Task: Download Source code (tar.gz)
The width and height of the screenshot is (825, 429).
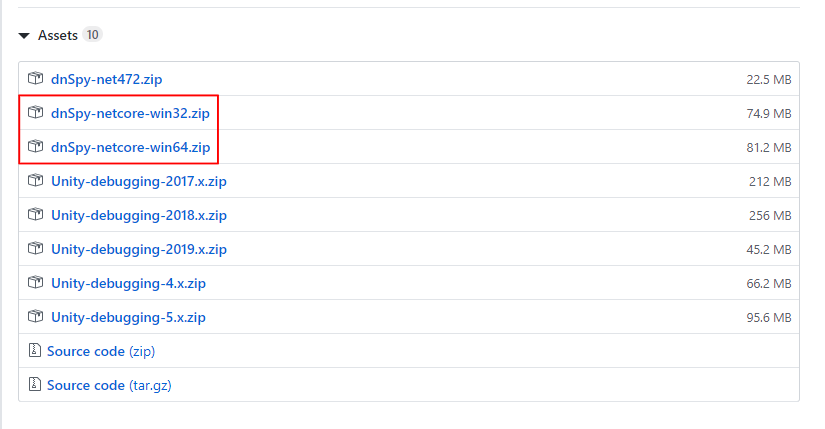Action: tap(109, 385)
